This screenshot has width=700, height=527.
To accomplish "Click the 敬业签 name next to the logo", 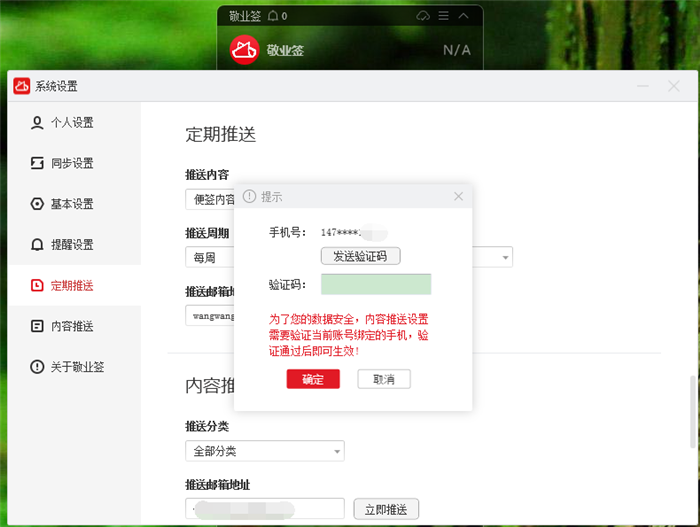I will 285,50.
